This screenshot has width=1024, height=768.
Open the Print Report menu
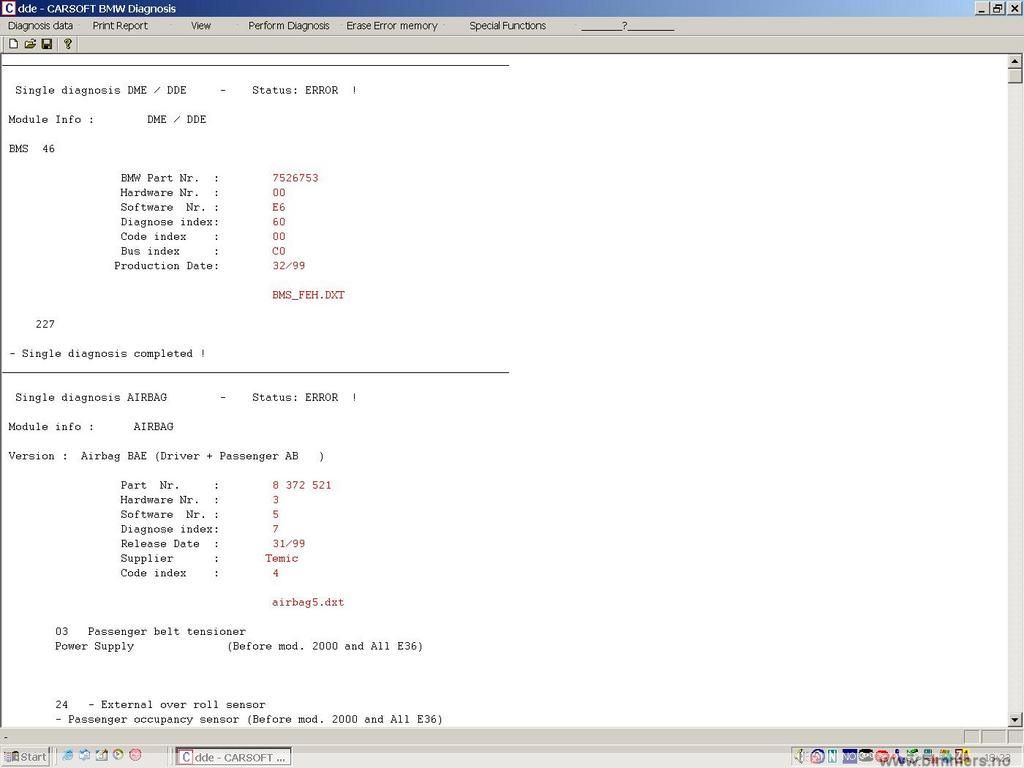click(x=120, y=26)
